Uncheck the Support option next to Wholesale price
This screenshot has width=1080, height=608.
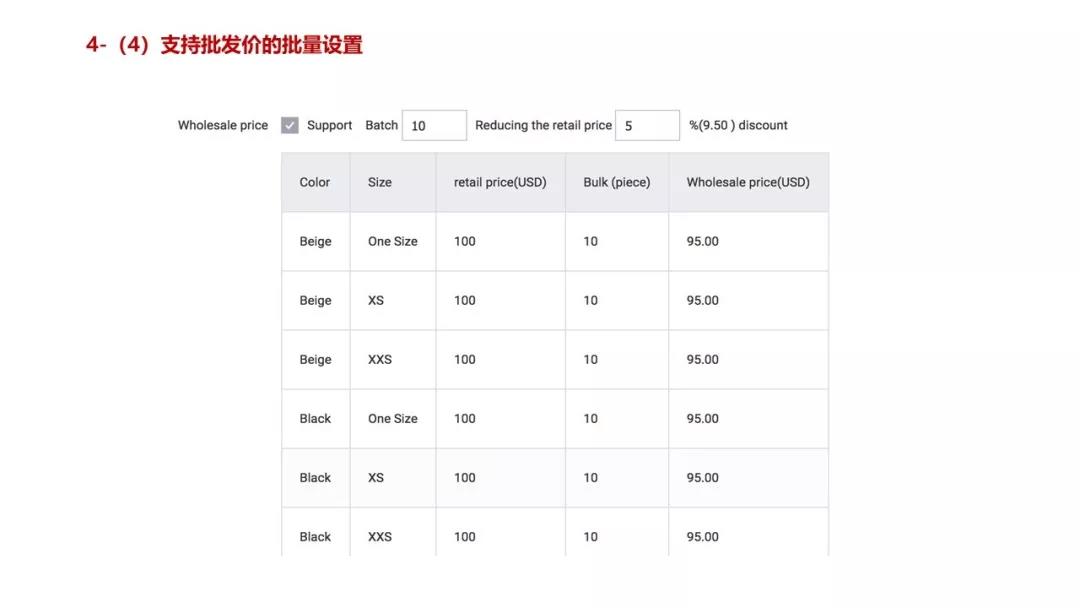[x=289, y=124]
